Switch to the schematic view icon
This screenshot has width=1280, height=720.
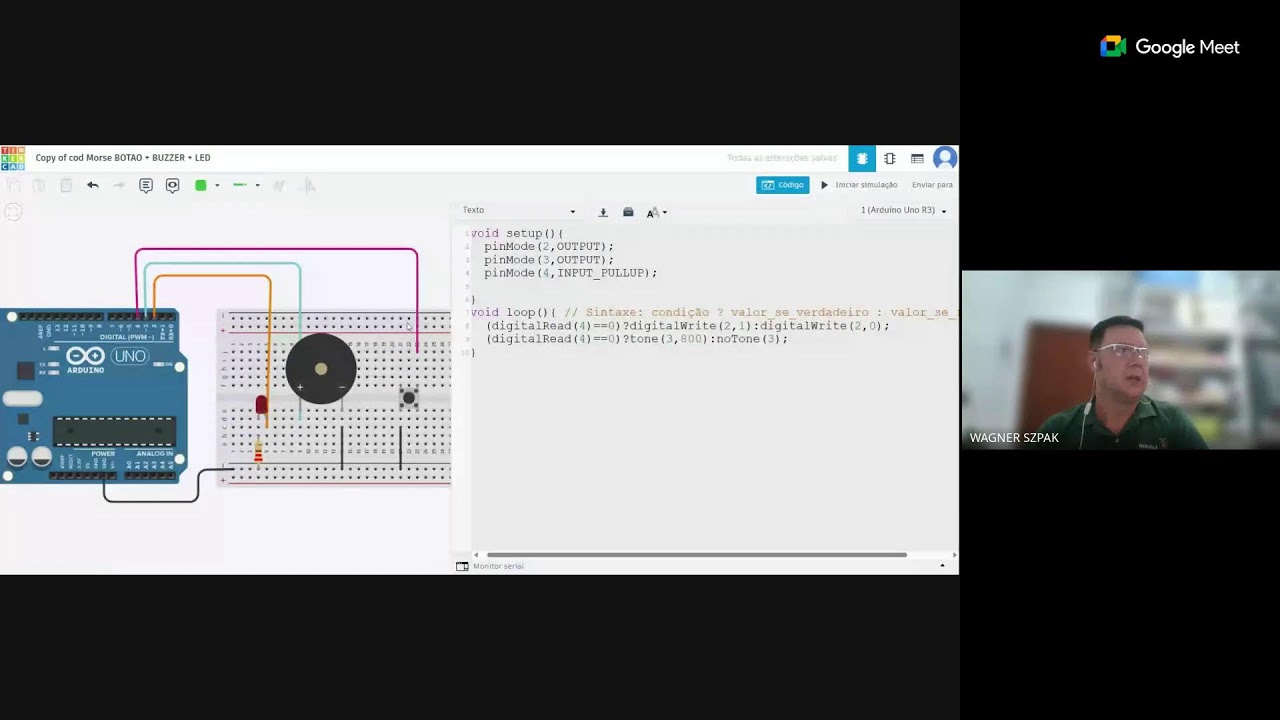(889, 158)
